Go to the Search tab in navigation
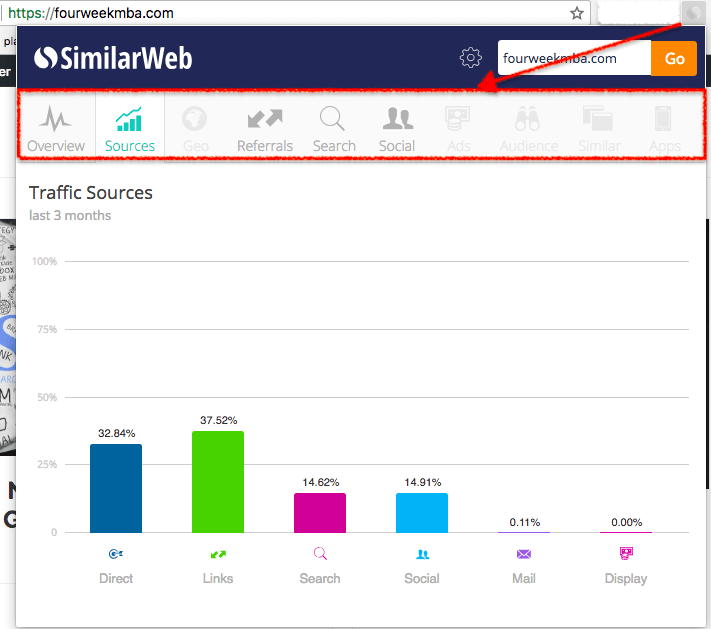Image resolution: width=711 pixels, height=629 pixels. (x=334, y=129)
